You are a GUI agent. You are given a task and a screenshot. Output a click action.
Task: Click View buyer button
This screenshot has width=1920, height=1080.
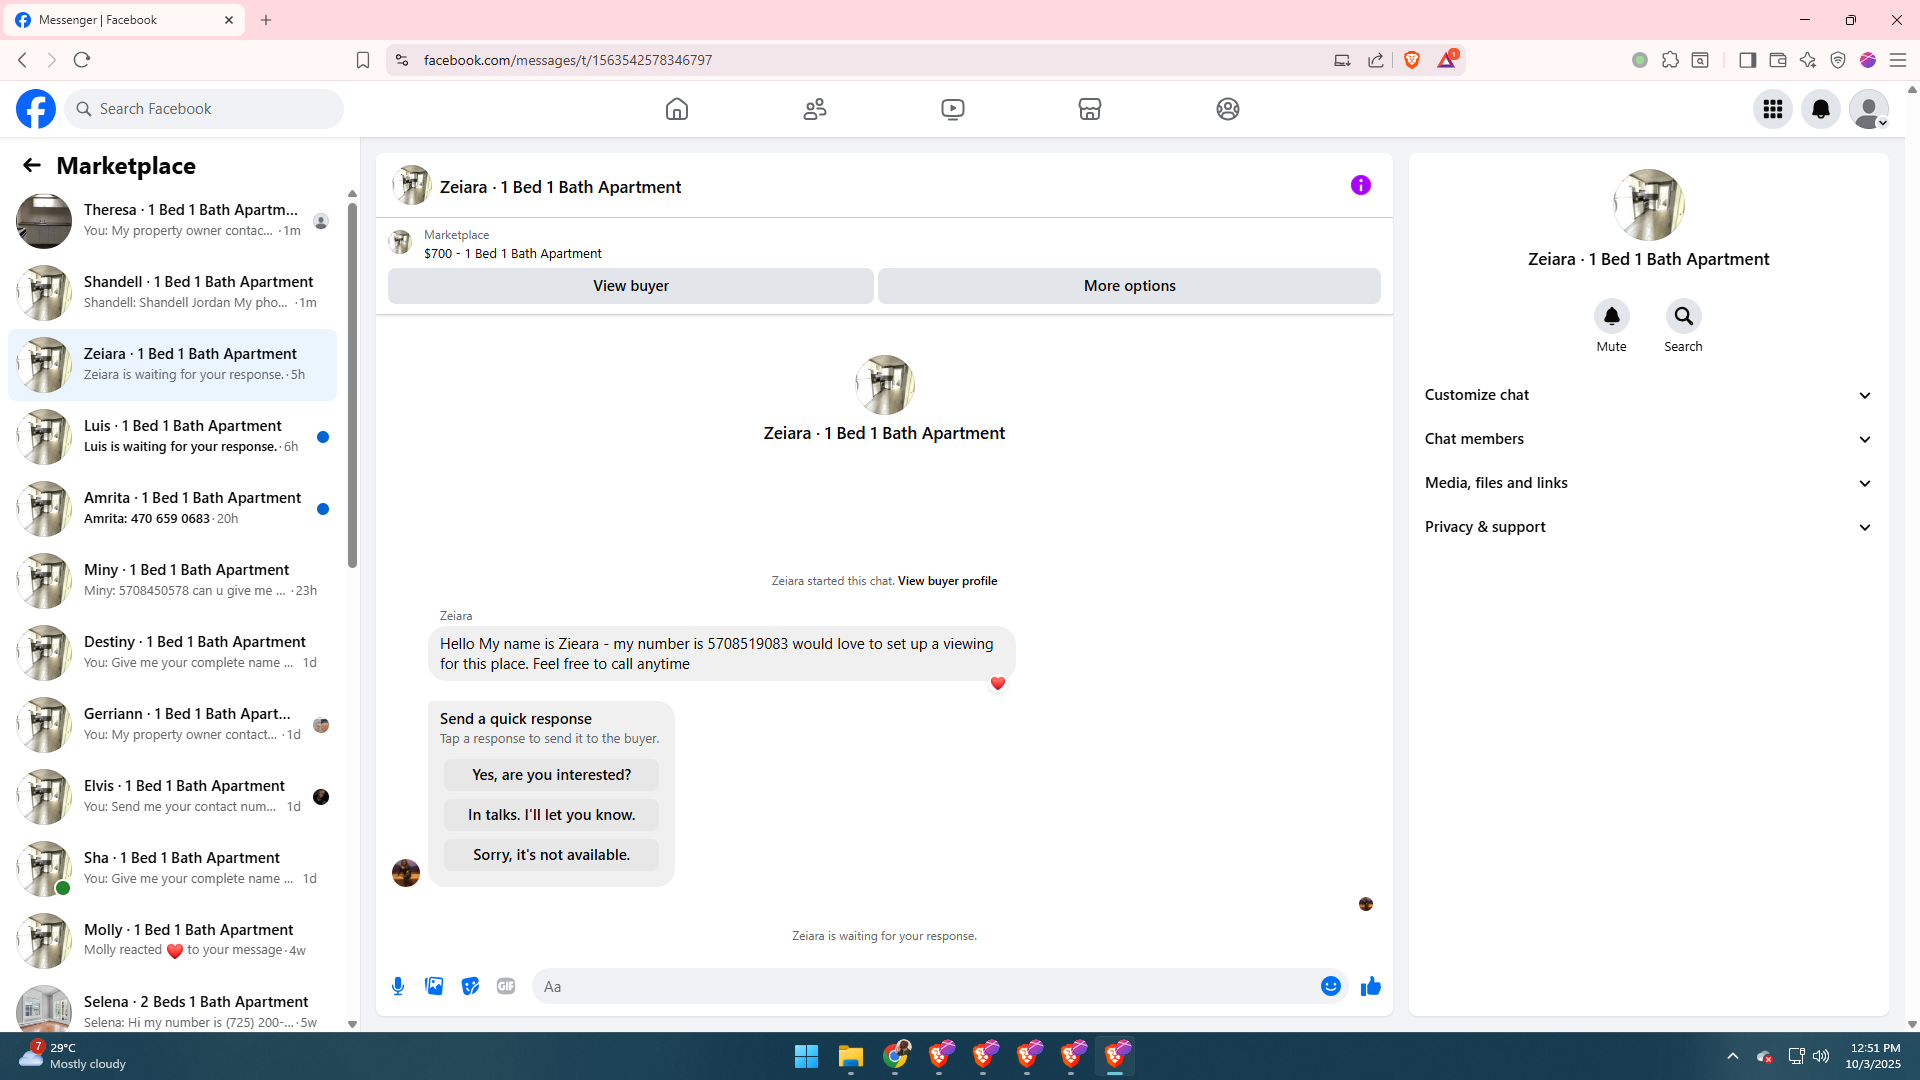(631, 286)
